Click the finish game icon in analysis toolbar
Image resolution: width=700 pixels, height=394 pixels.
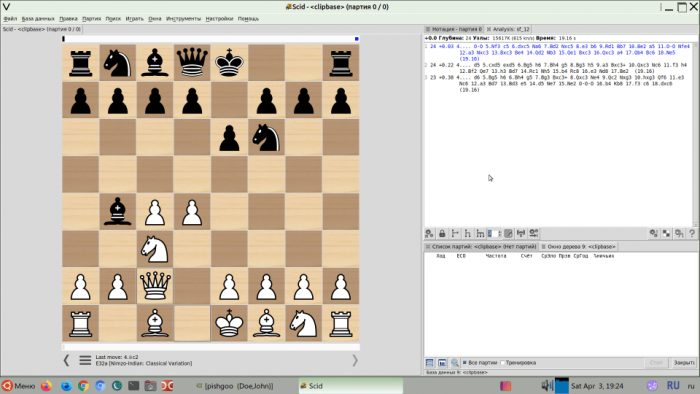tap(521, 233)
